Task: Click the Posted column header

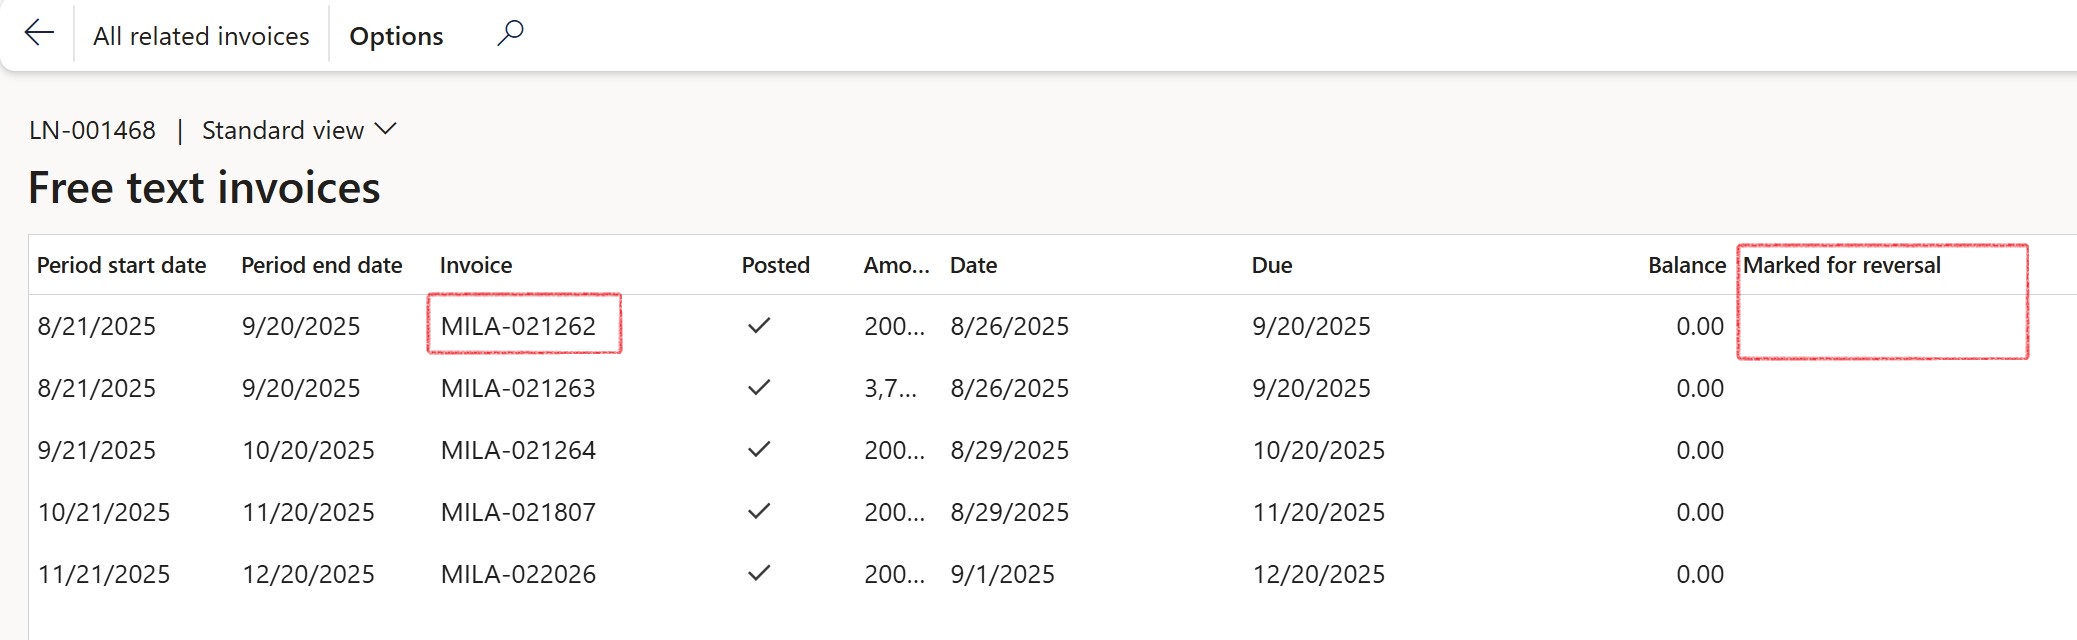Action: point(775,265)
